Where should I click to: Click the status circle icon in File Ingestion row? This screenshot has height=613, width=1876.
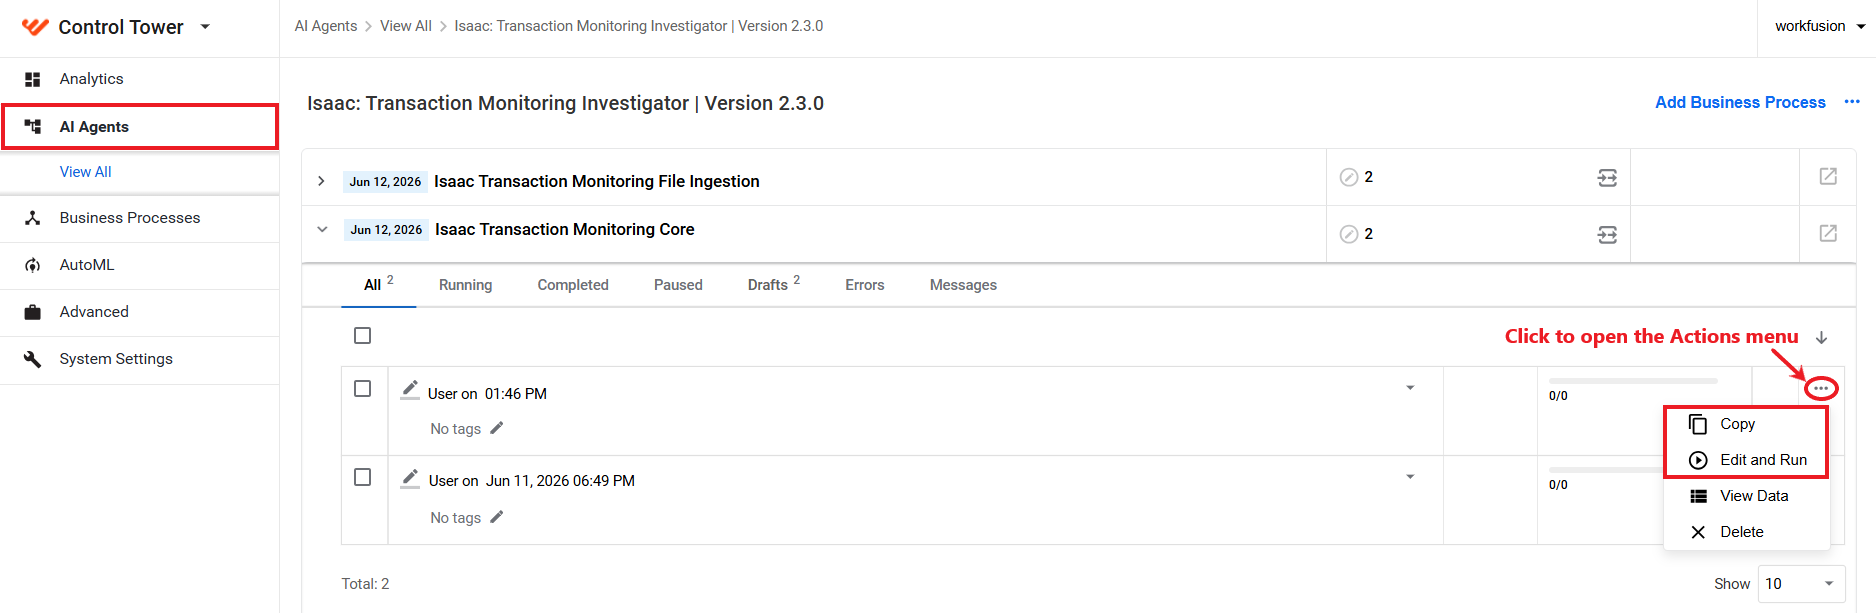1349,177
